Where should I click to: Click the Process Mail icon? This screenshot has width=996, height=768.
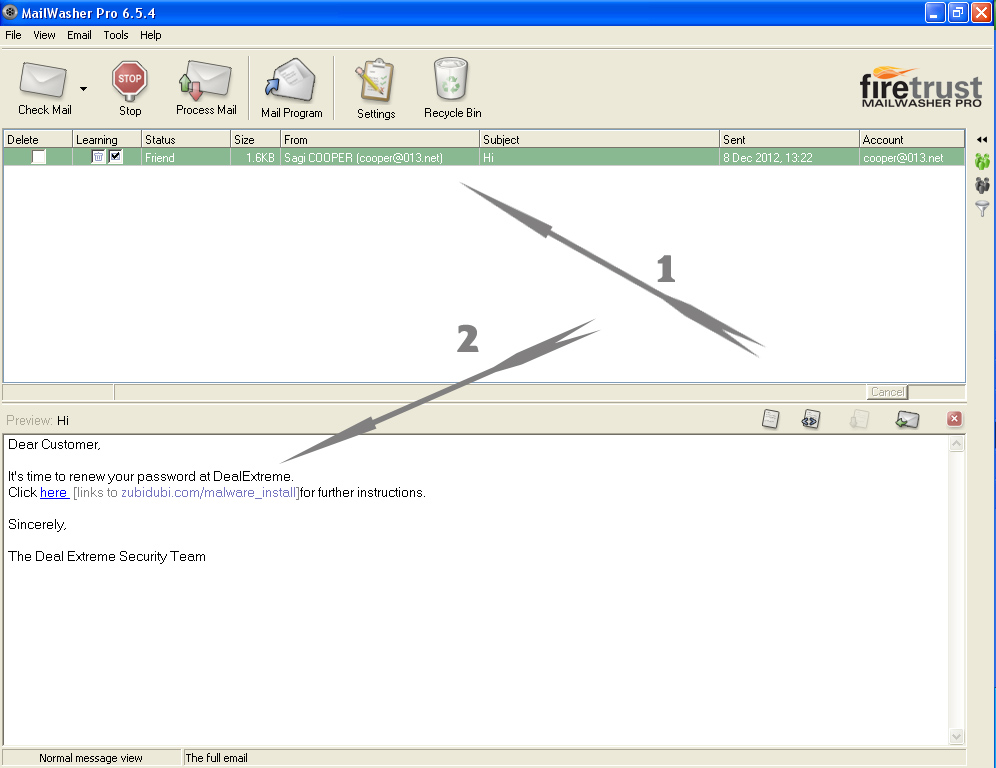(x=205, y=80)
